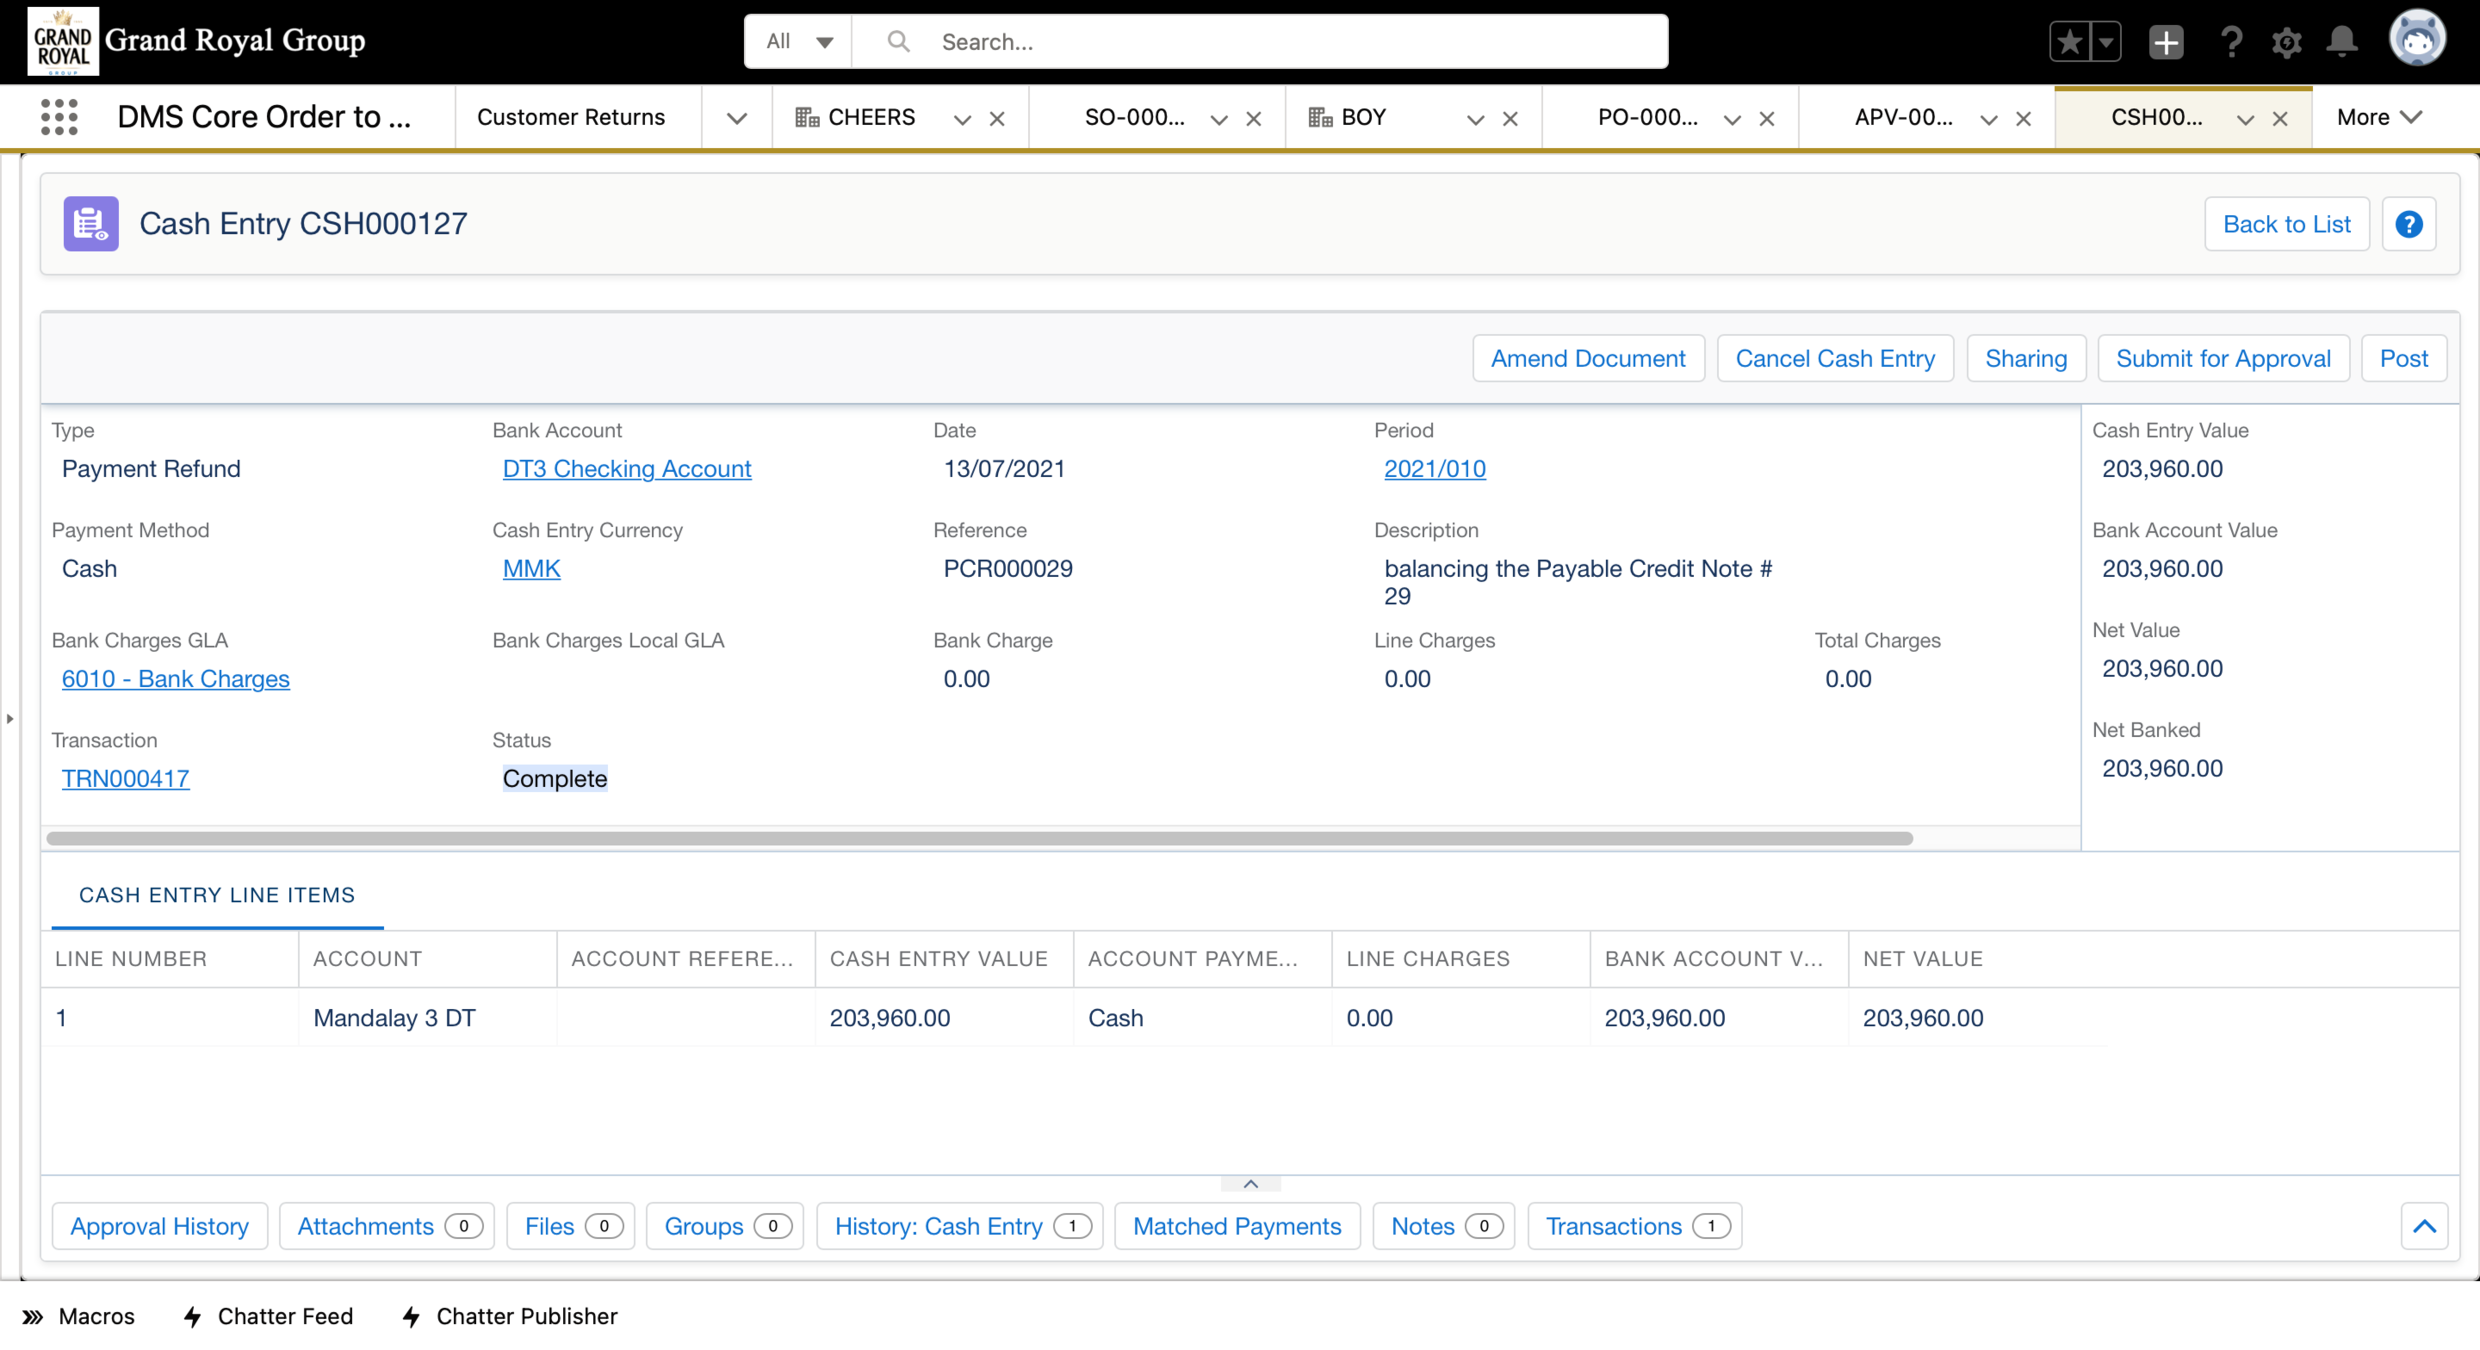This screenshot has width=2480, height=1350.
Task: Click the Post button
Action: [x=2403, y=358]
